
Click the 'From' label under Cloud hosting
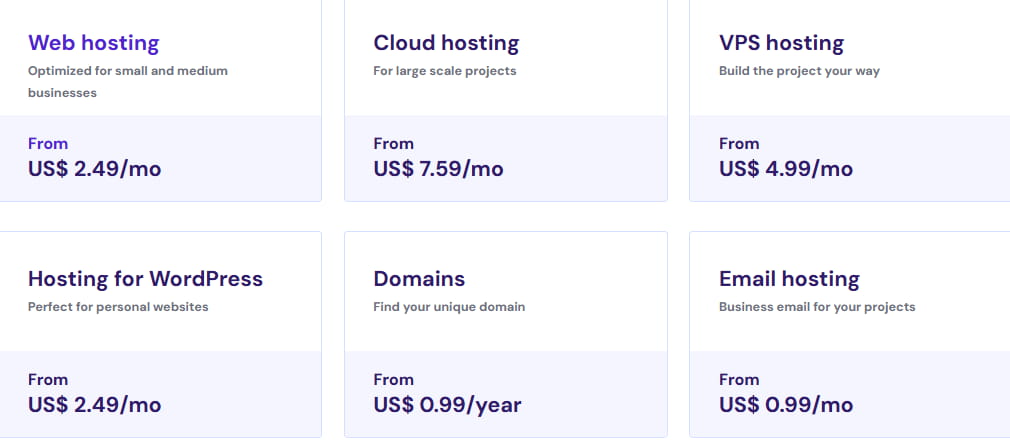393,144
